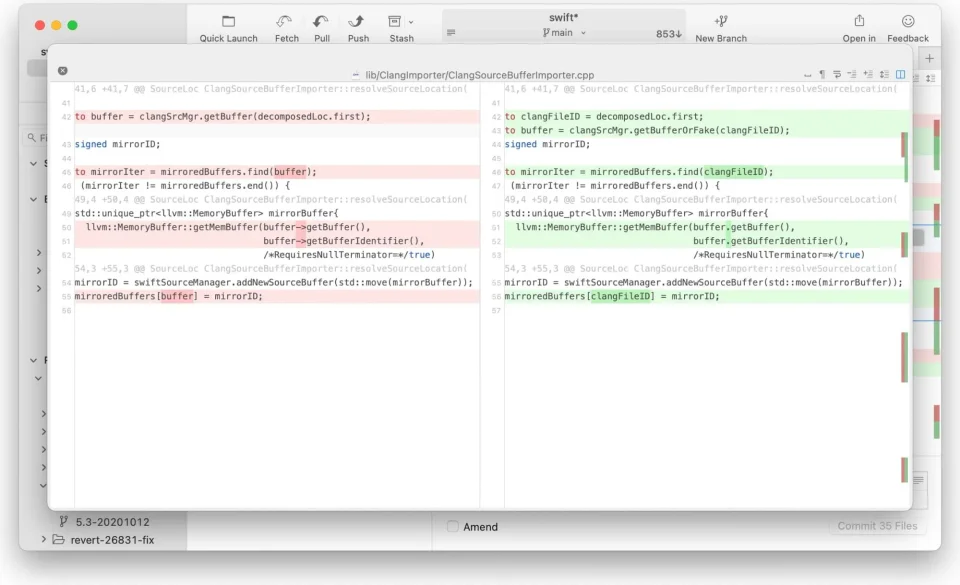Toggle ignore whitespace in the diff header

(x=807, y=75)
